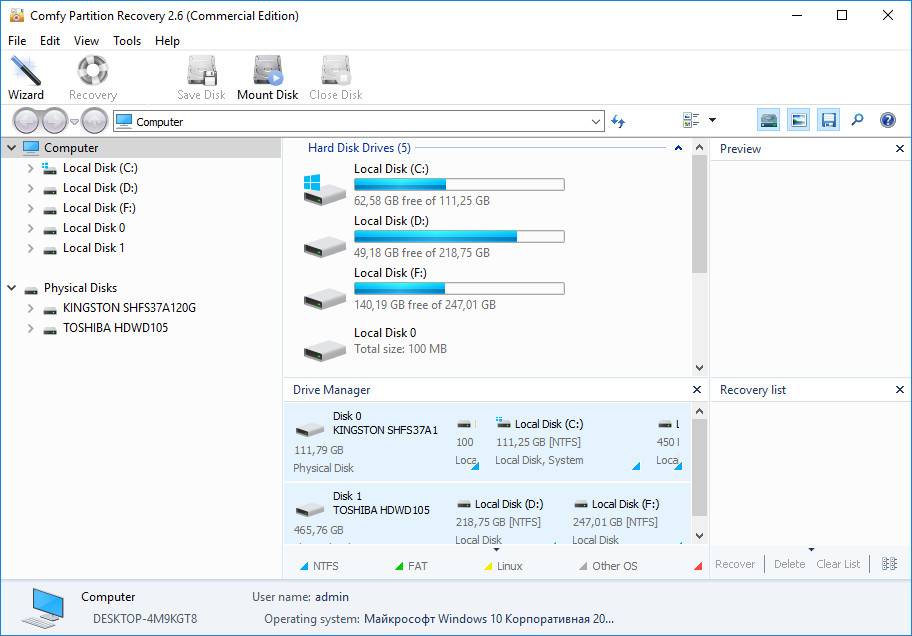Open the view mode dropdown arrow
Image resolution: width=912 pixels, height=636 pixels.
click(x=712, y=120)
